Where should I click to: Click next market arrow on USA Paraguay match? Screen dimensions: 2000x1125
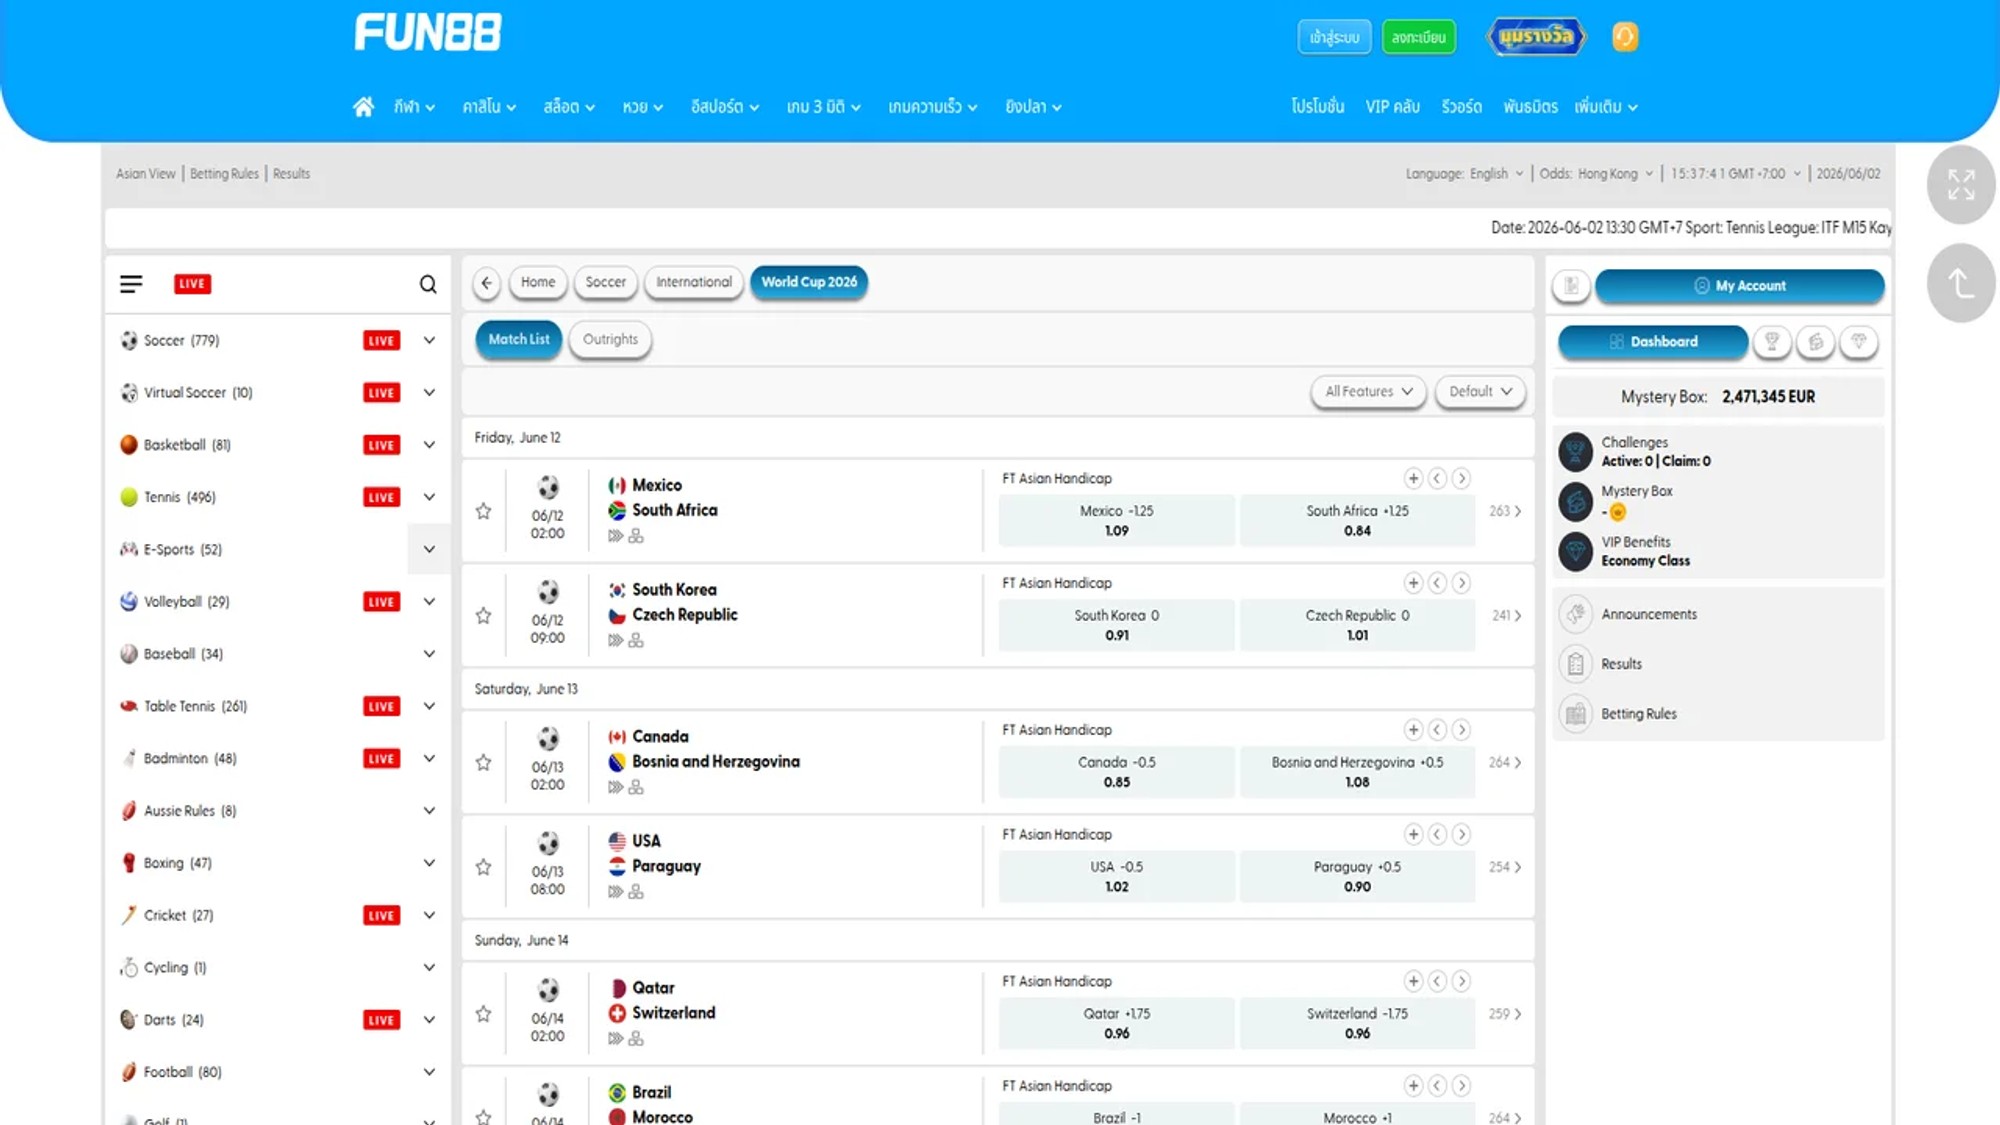pyautogui.click(x=1462, y=834)
